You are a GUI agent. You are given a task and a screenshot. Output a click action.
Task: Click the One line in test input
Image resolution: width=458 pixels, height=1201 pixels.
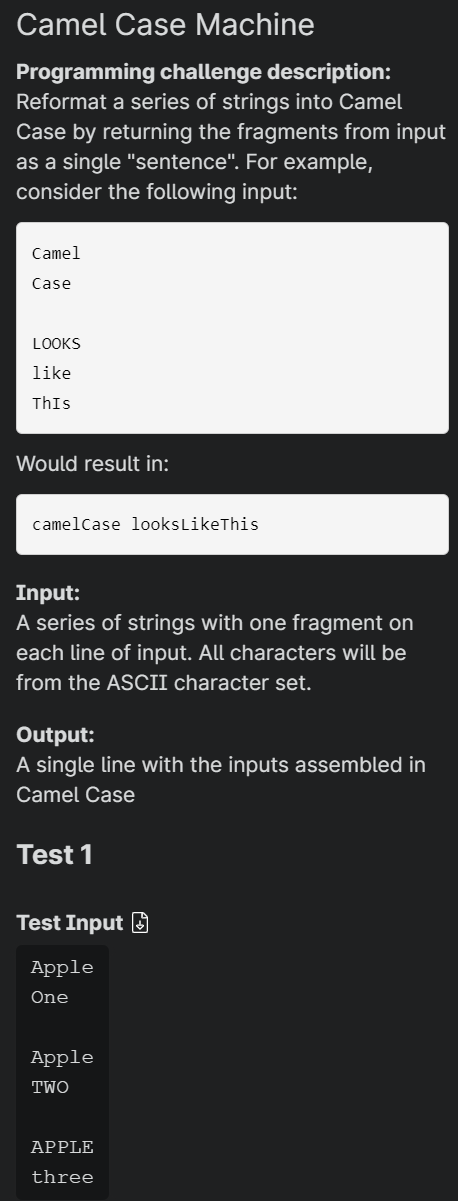click(50, 998)
